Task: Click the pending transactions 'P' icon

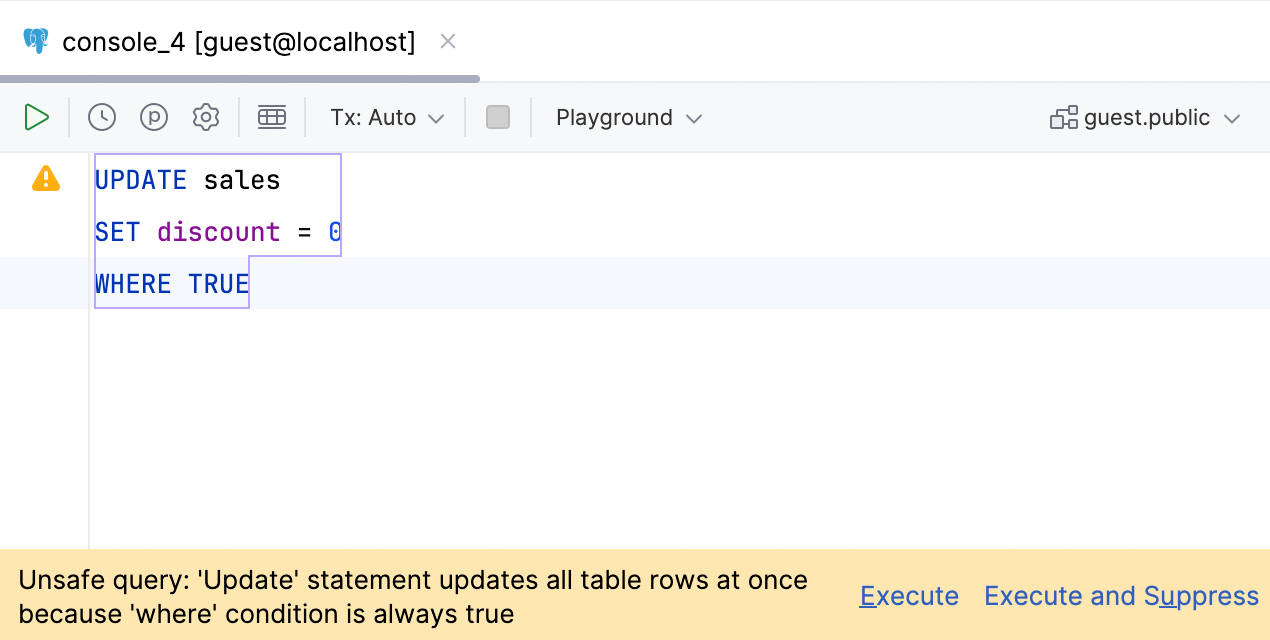Action: tap(154, 118)
